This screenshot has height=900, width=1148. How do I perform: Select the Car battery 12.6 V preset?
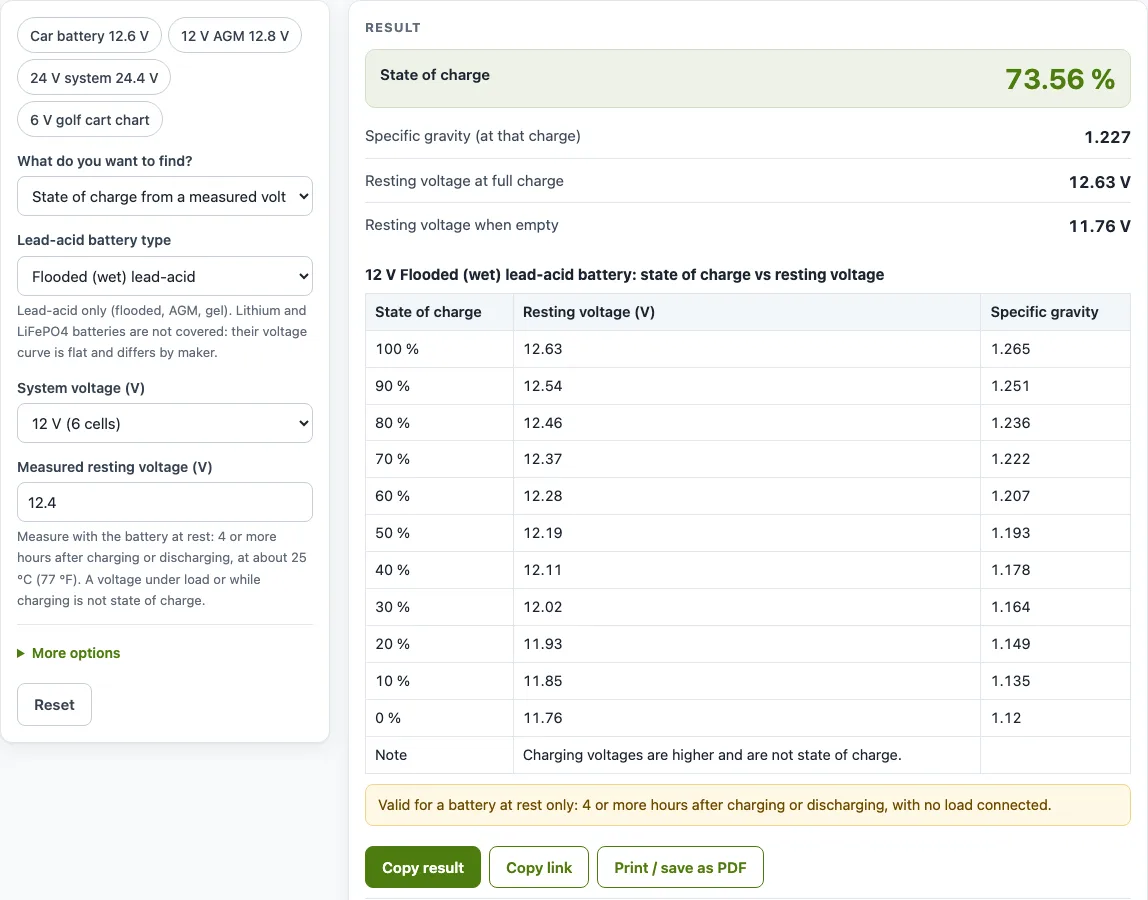point(89,36)
